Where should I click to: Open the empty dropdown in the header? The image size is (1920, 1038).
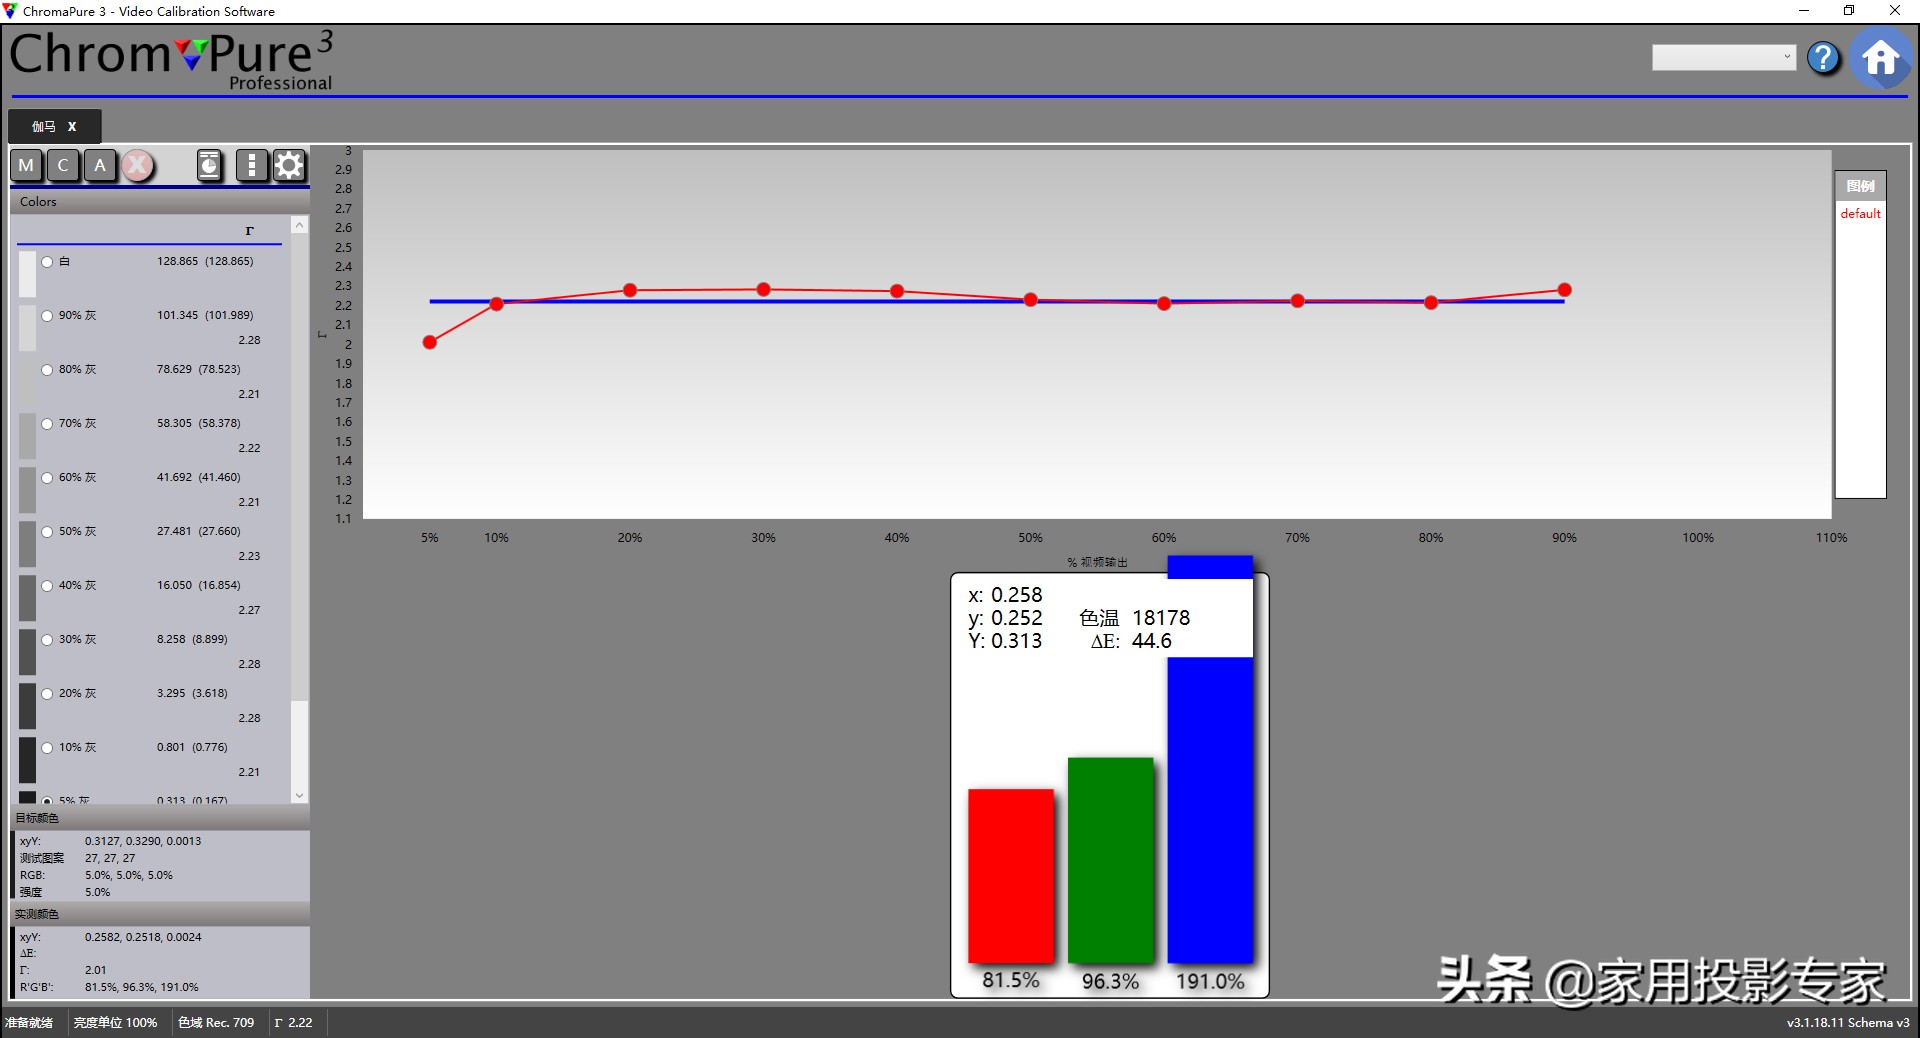(x=1724, y=57)
